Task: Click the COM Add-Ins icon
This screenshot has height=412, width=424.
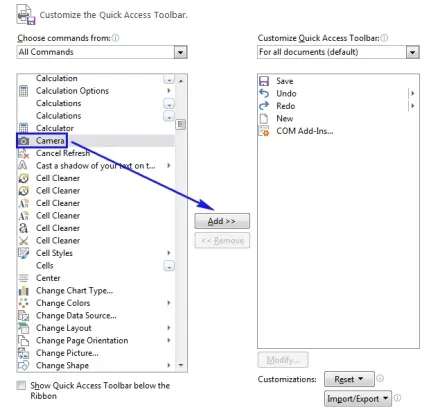Action: pos(264,131)
